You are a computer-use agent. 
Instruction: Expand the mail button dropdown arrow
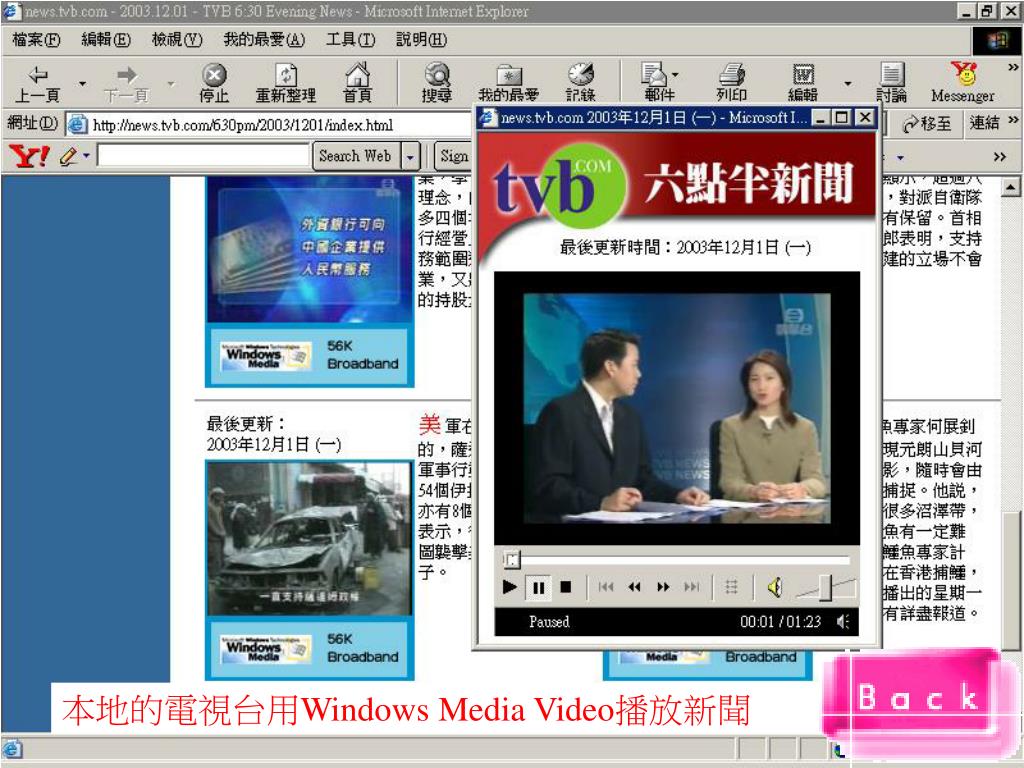click(675, 74)
